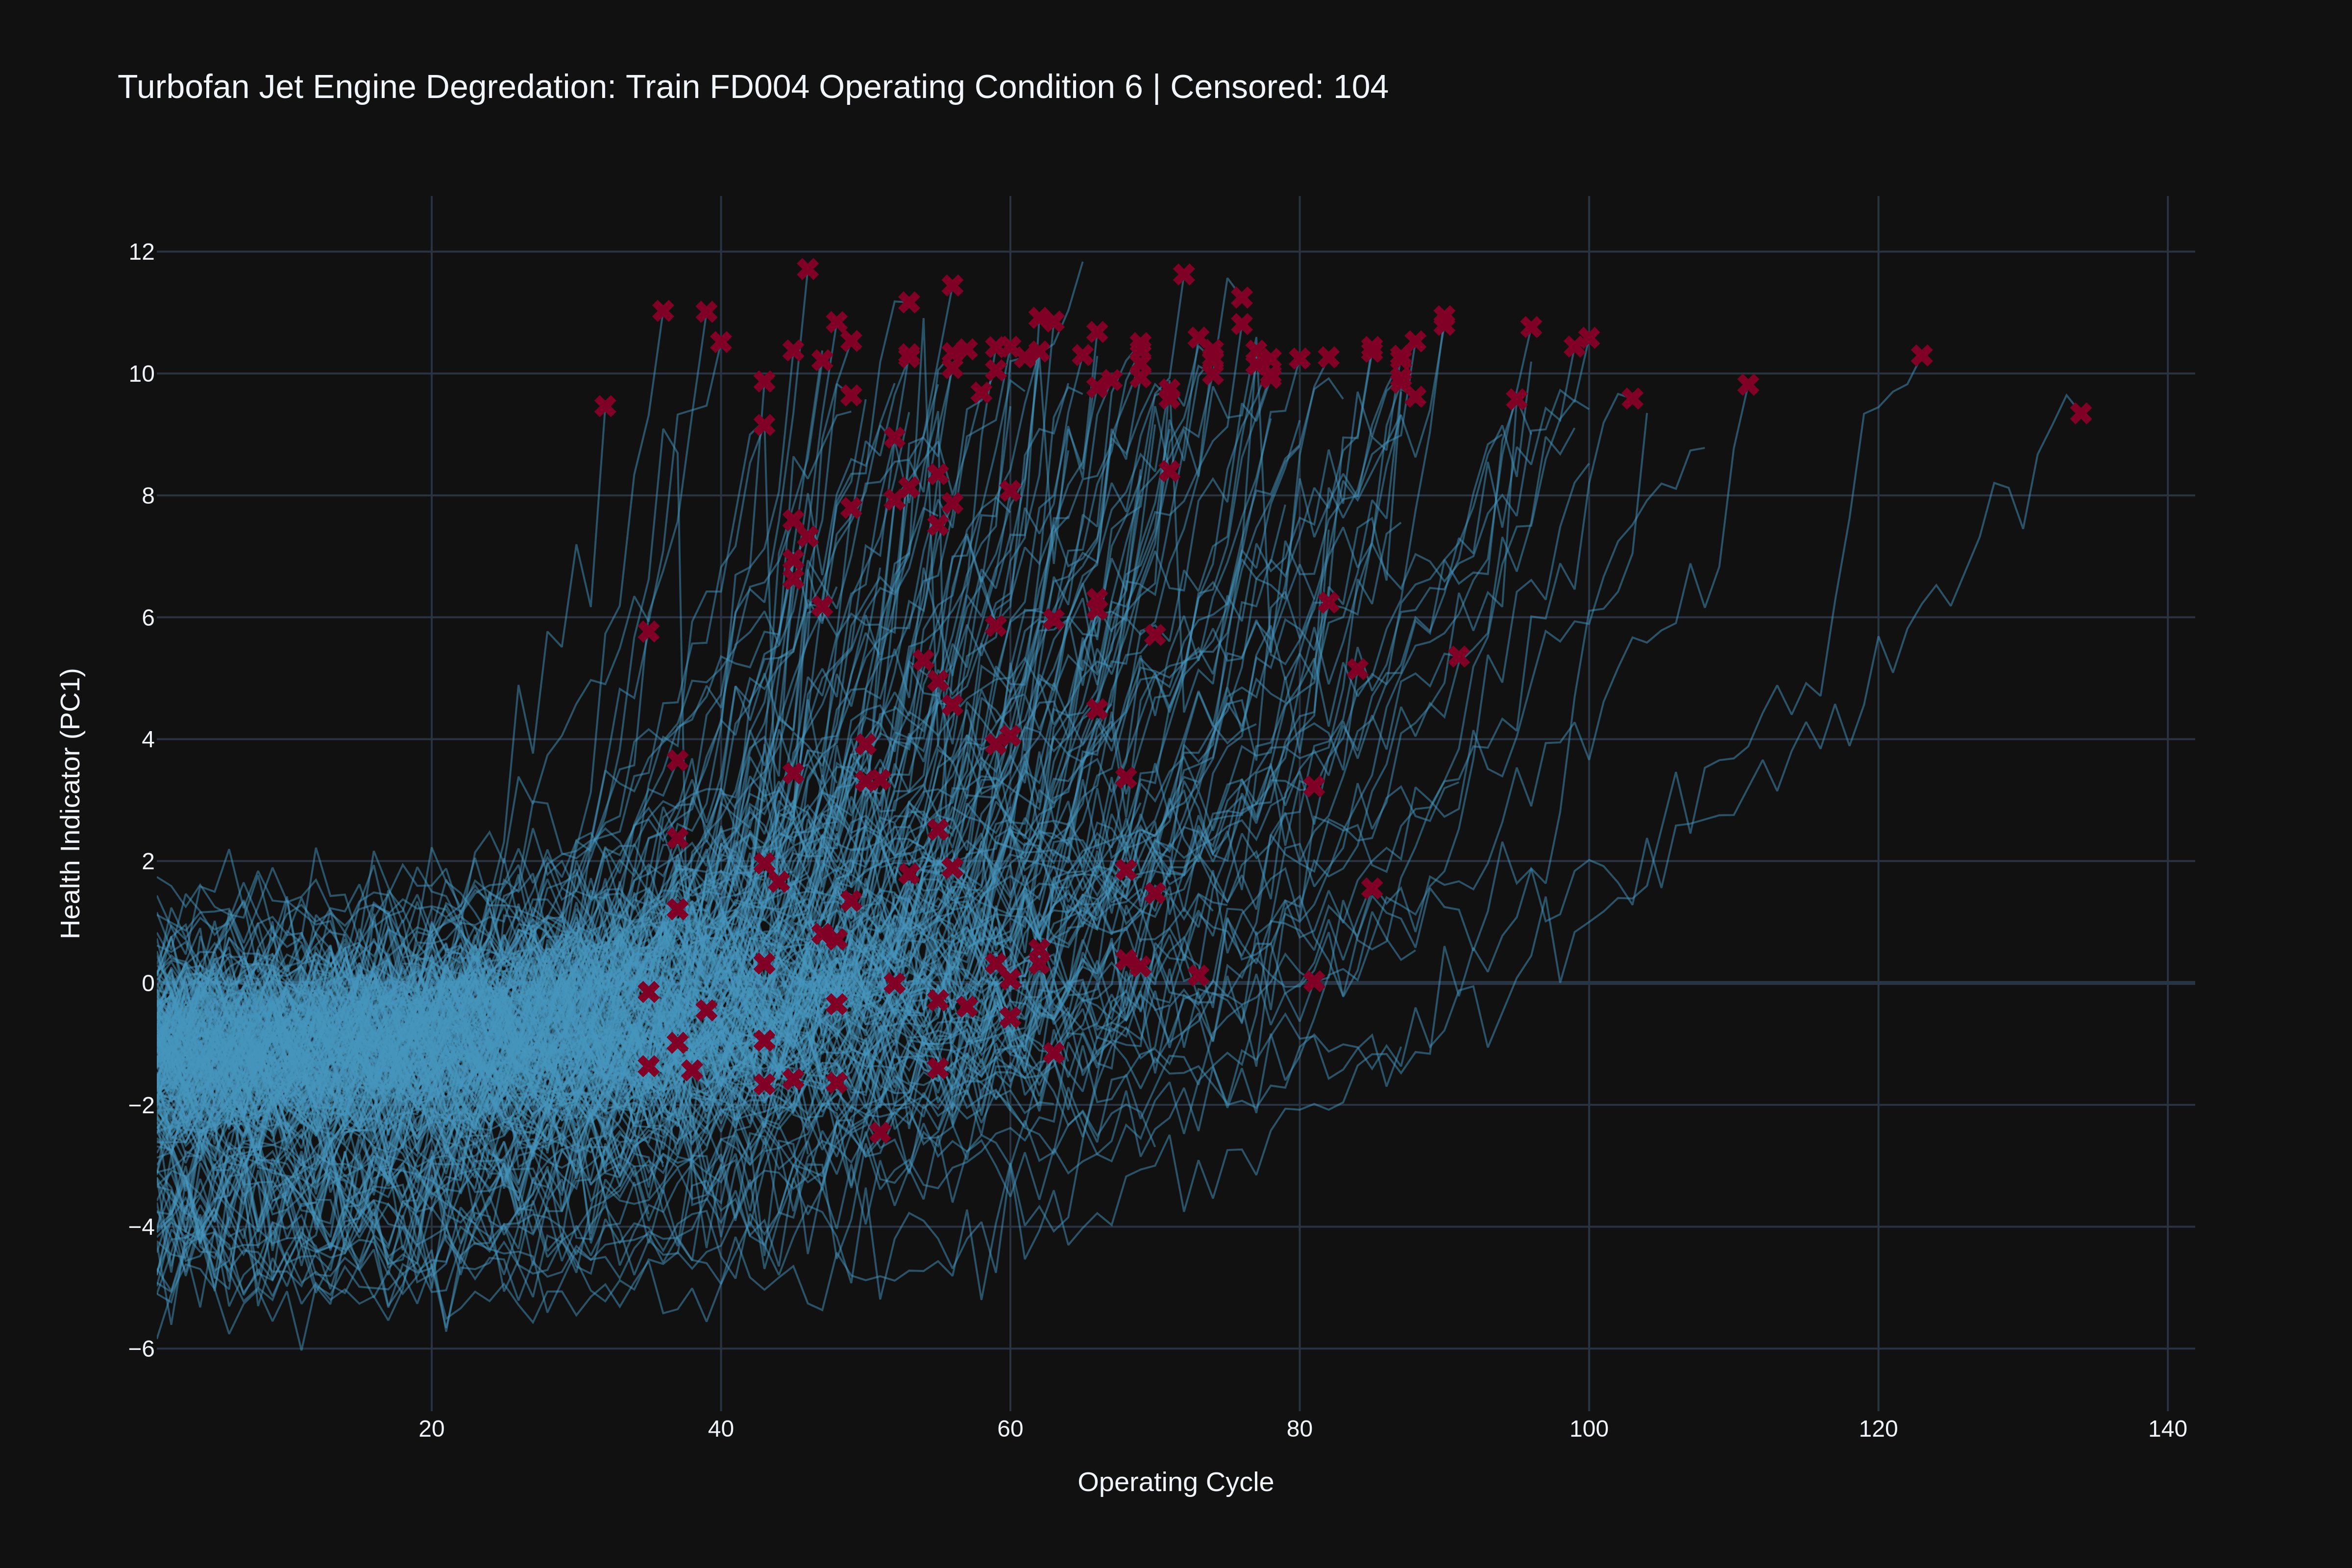Select the rightmost red X marker near cycle 134
This screenshot has width=2352, height=1568.
click(2081, 413)
